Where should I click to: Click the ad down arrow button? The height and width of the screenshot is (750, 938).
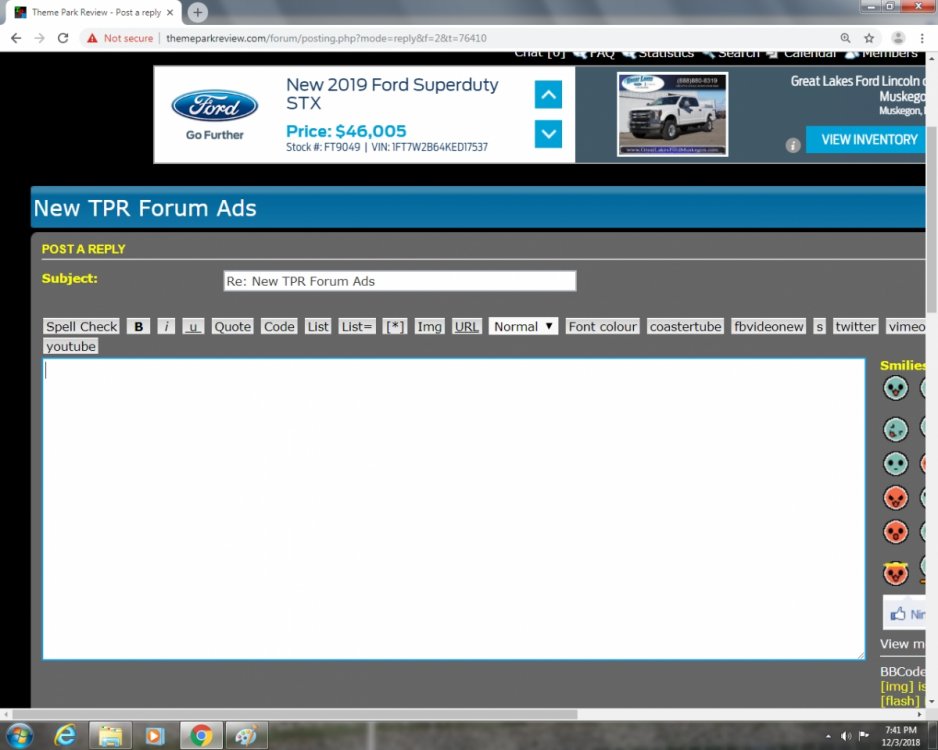[548, 133]
